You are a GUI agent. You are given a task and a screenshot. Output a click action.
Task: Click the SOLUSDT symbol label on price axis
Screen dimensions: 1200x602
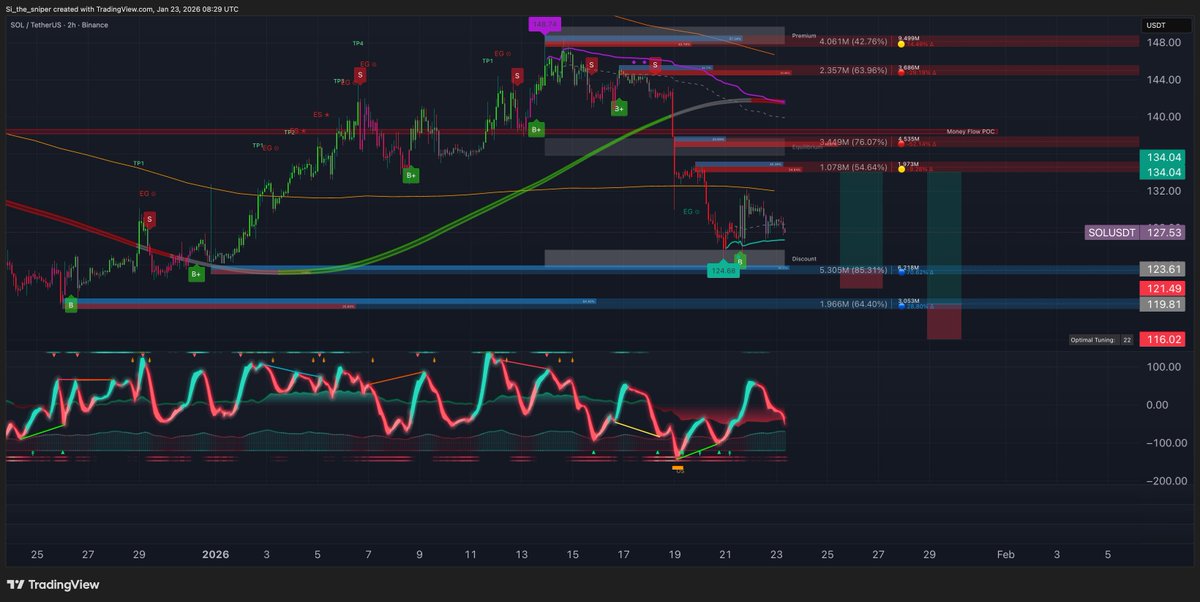click(x=1113, y=232)
